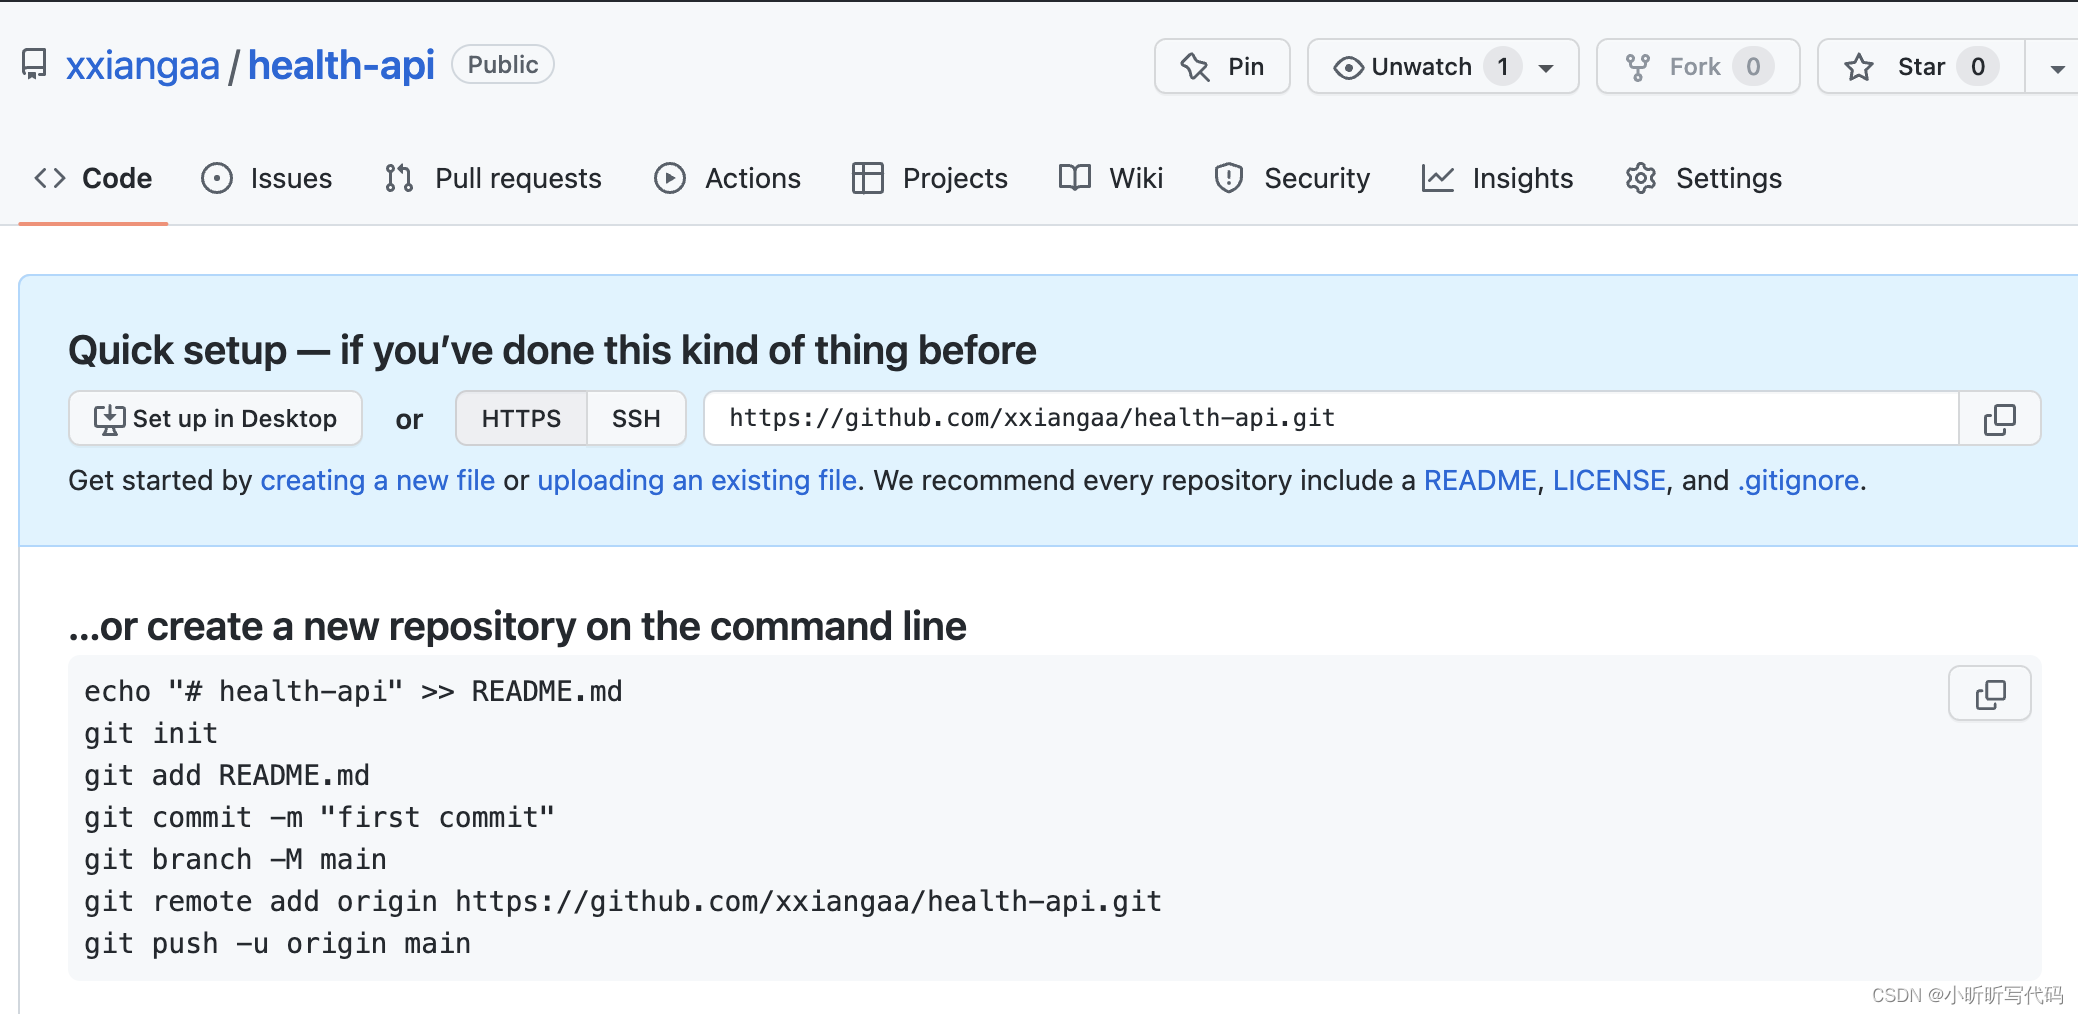Open the LICENSE link
2078x1014 pixels.
pos(1609,480)
